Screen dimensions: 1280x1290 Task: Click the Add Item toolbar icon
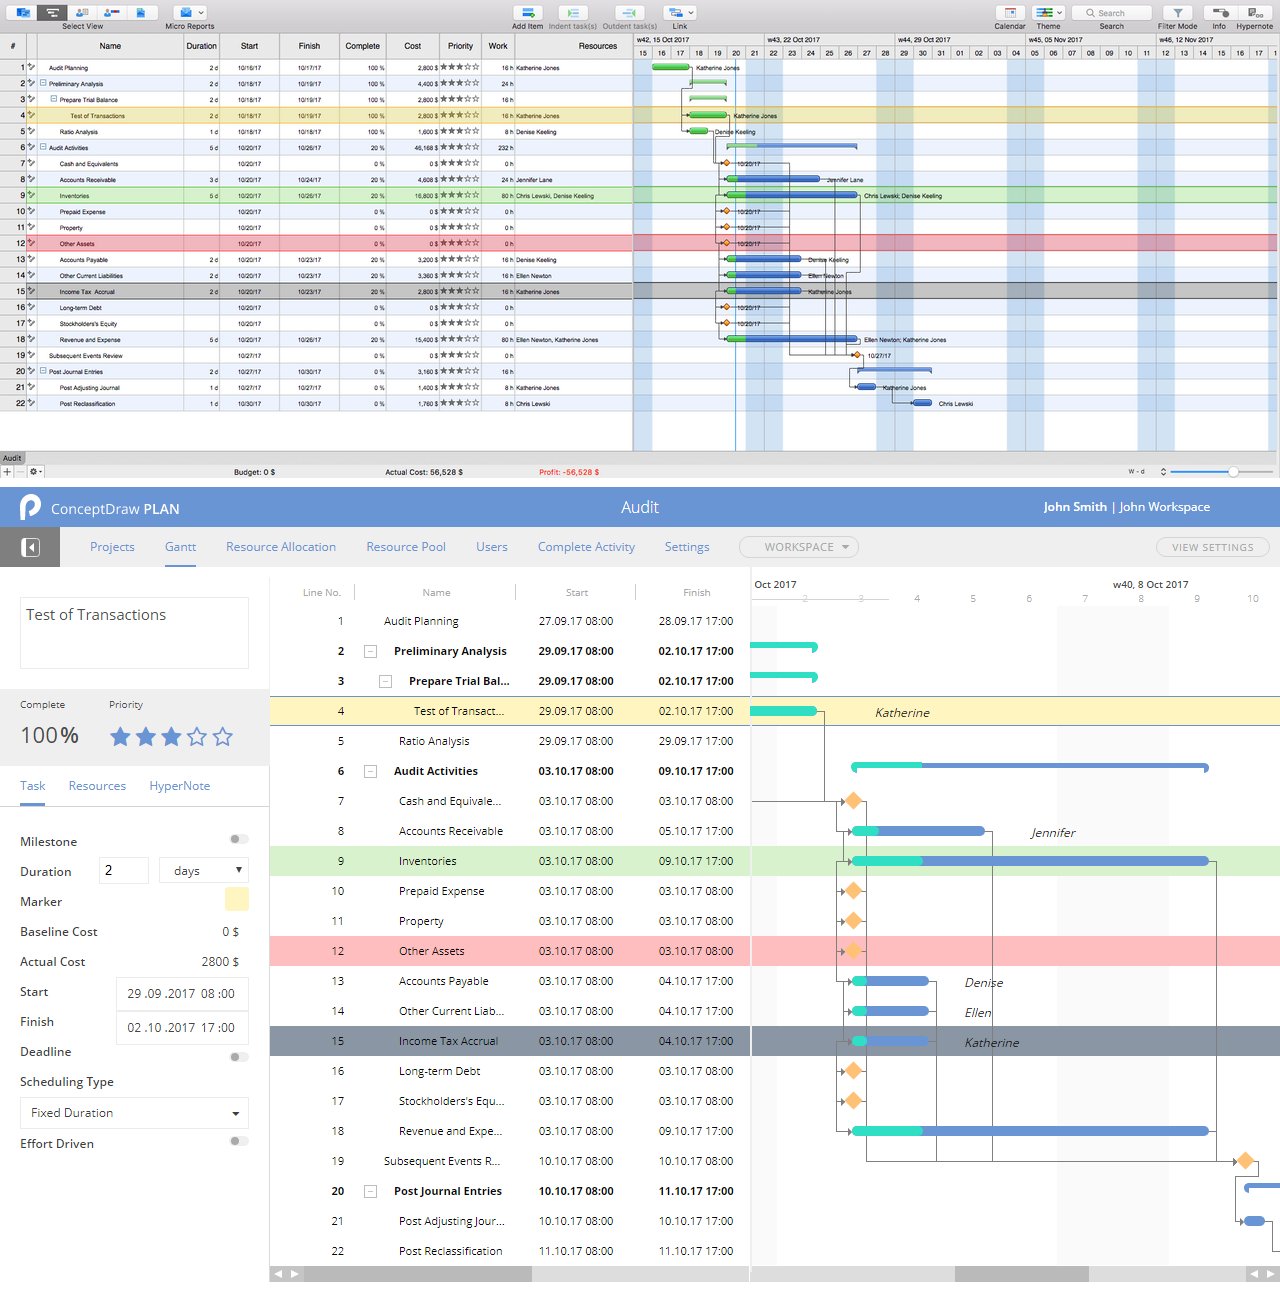527,13
